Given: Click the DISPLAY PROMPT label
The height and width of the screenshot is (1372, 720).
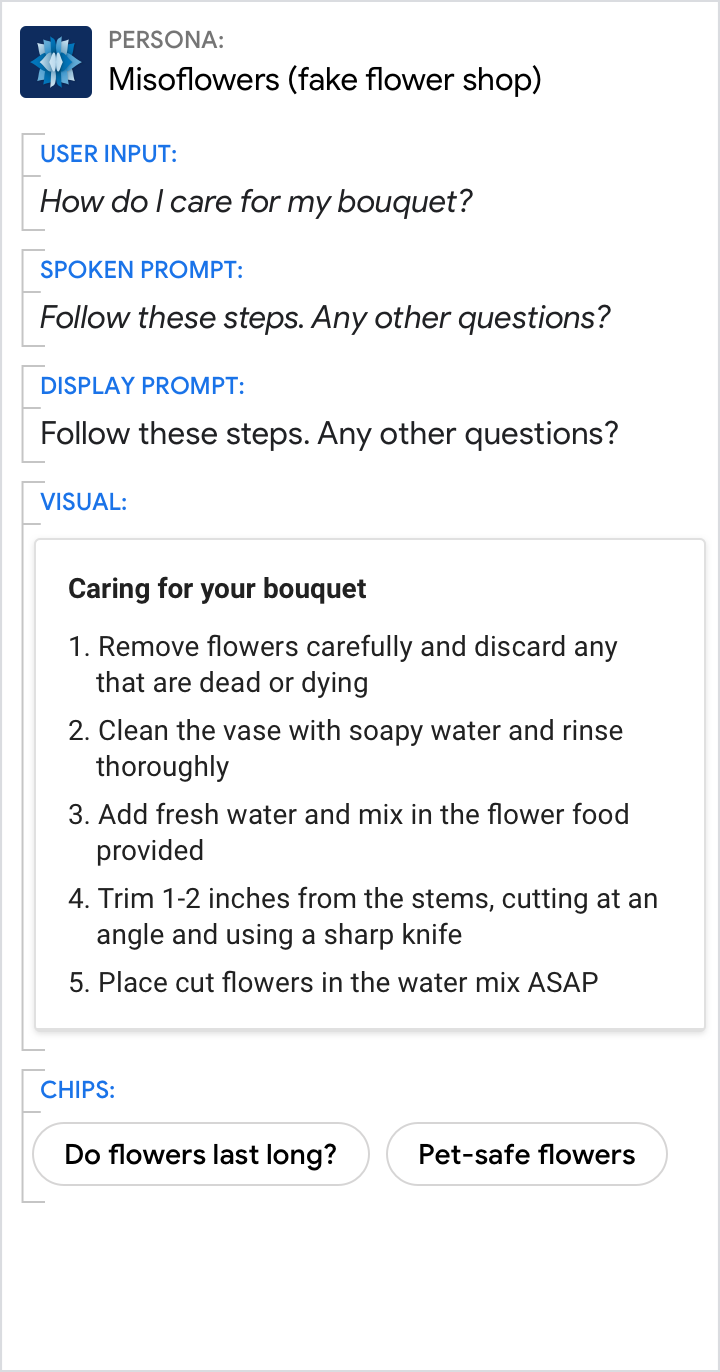Looking at the screenshot, I should tap(142, 386).
